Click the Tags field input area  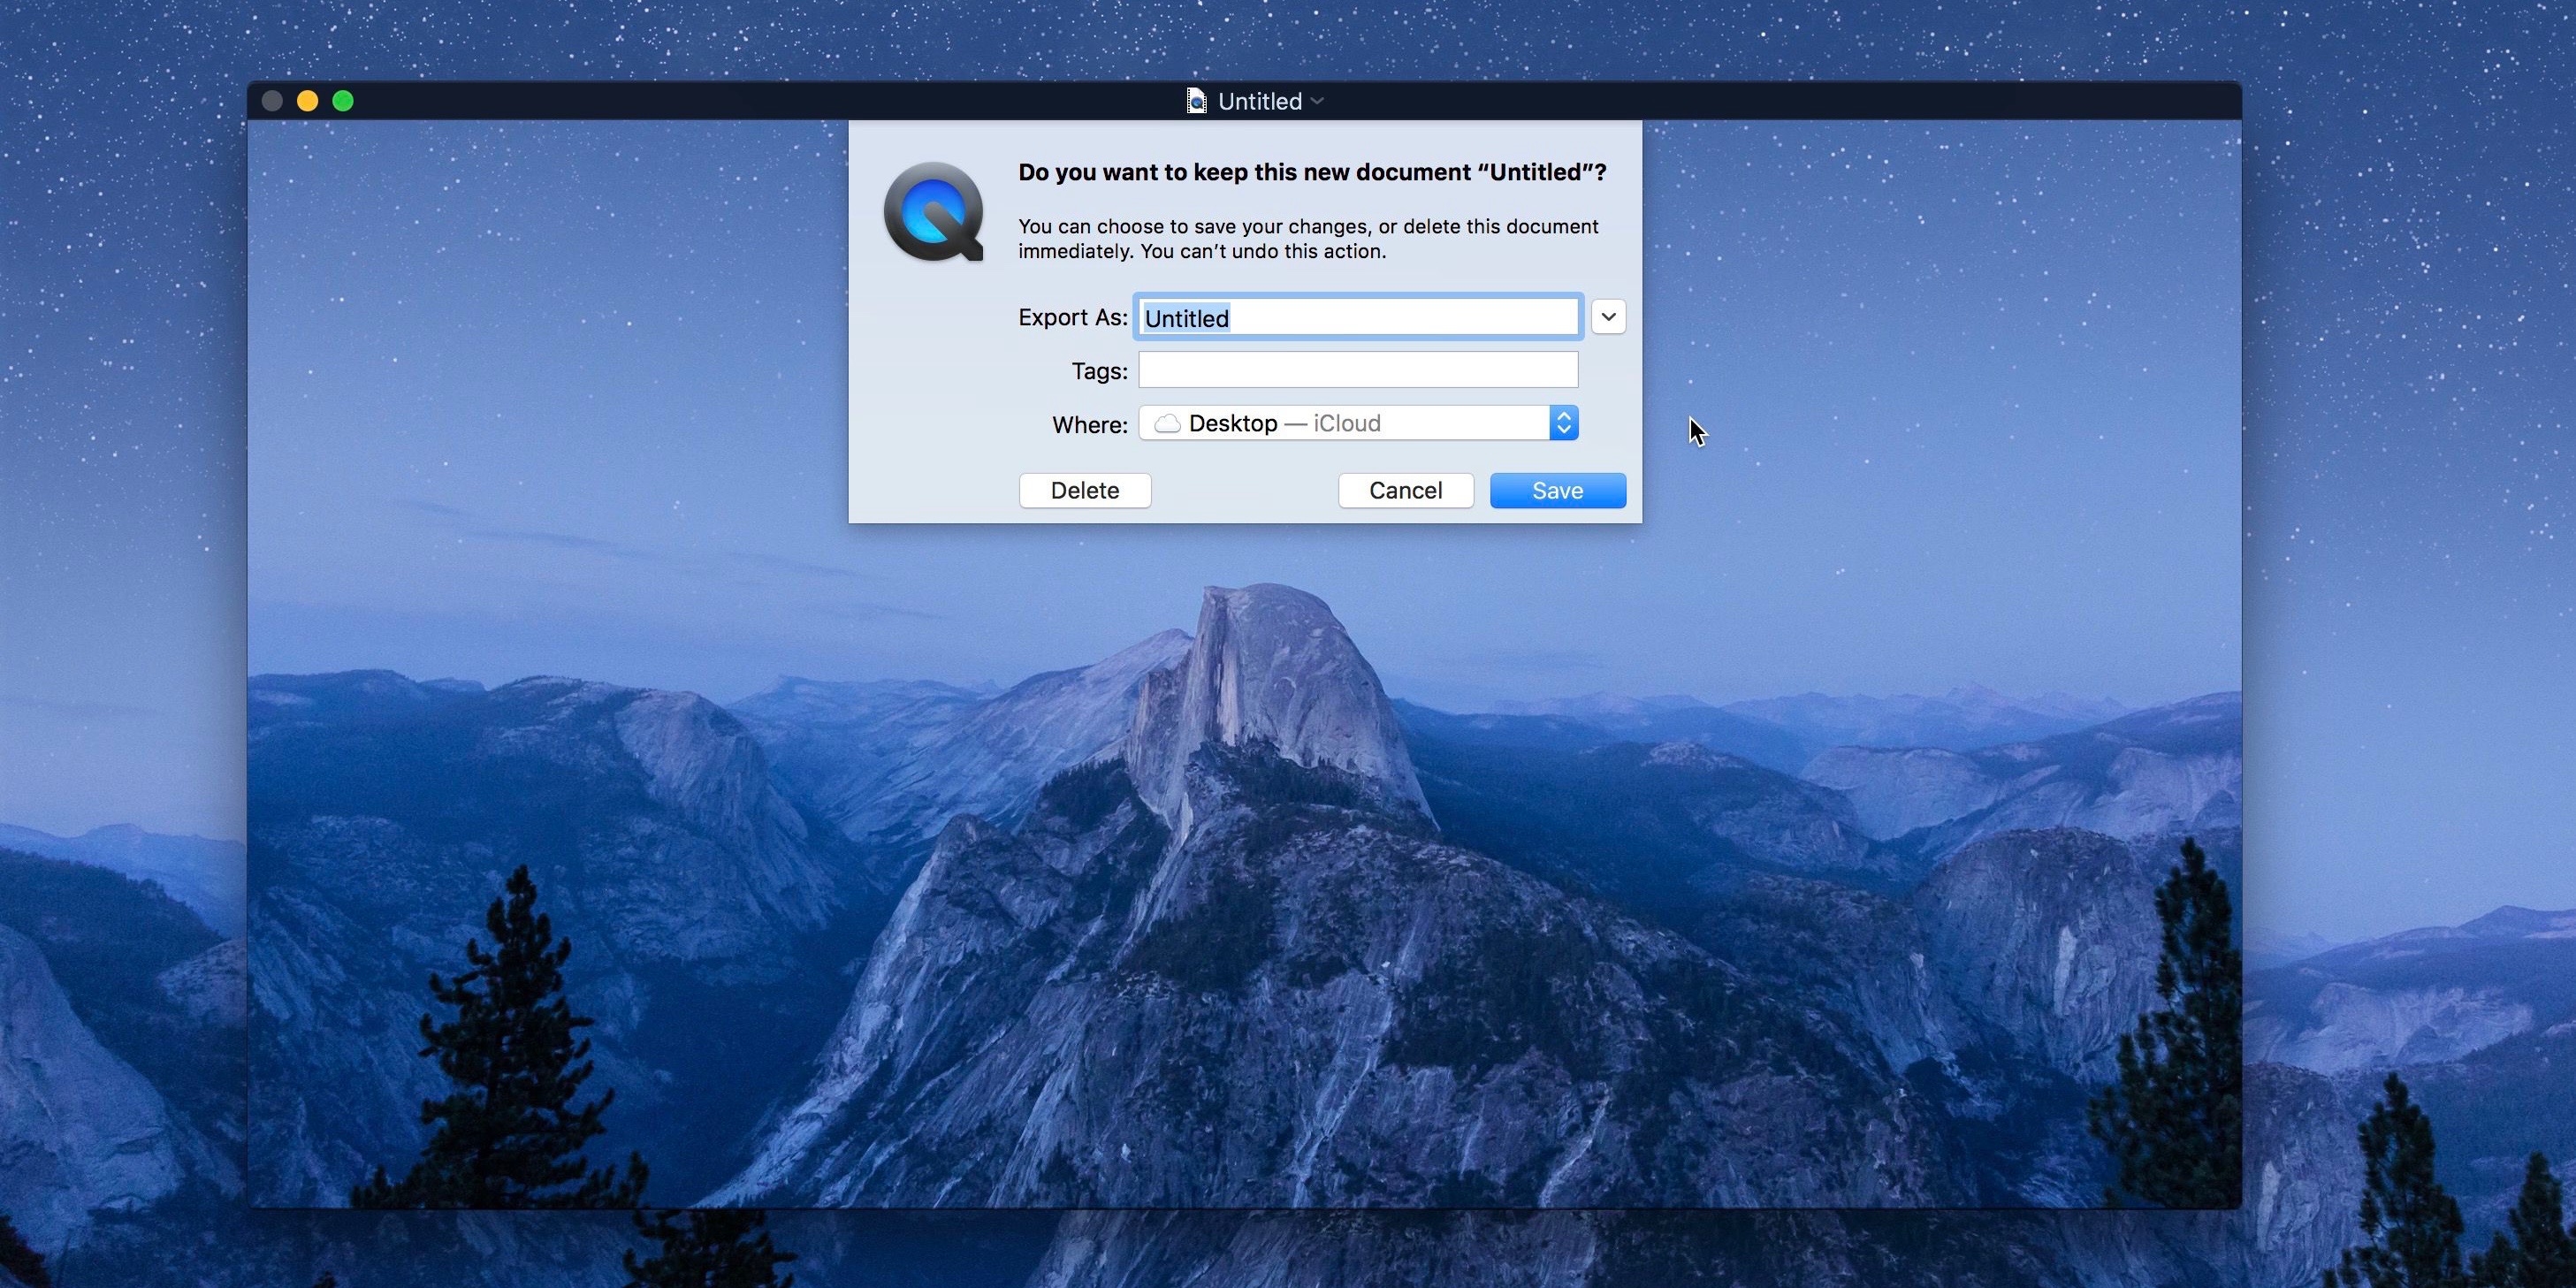1359,370
